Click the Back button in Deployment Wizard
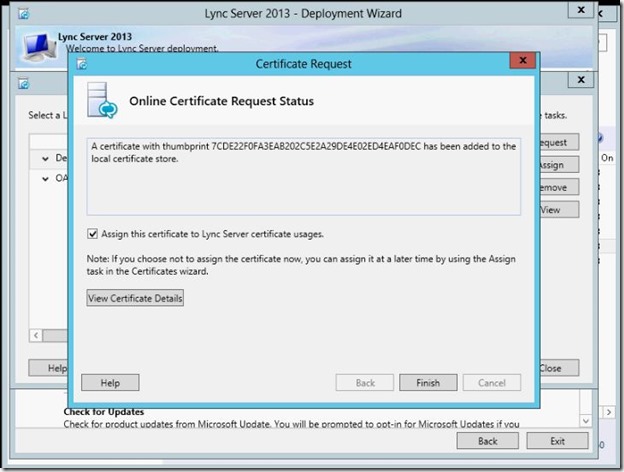624x472 pixels. pyautogui.click(x=488, y=441)
